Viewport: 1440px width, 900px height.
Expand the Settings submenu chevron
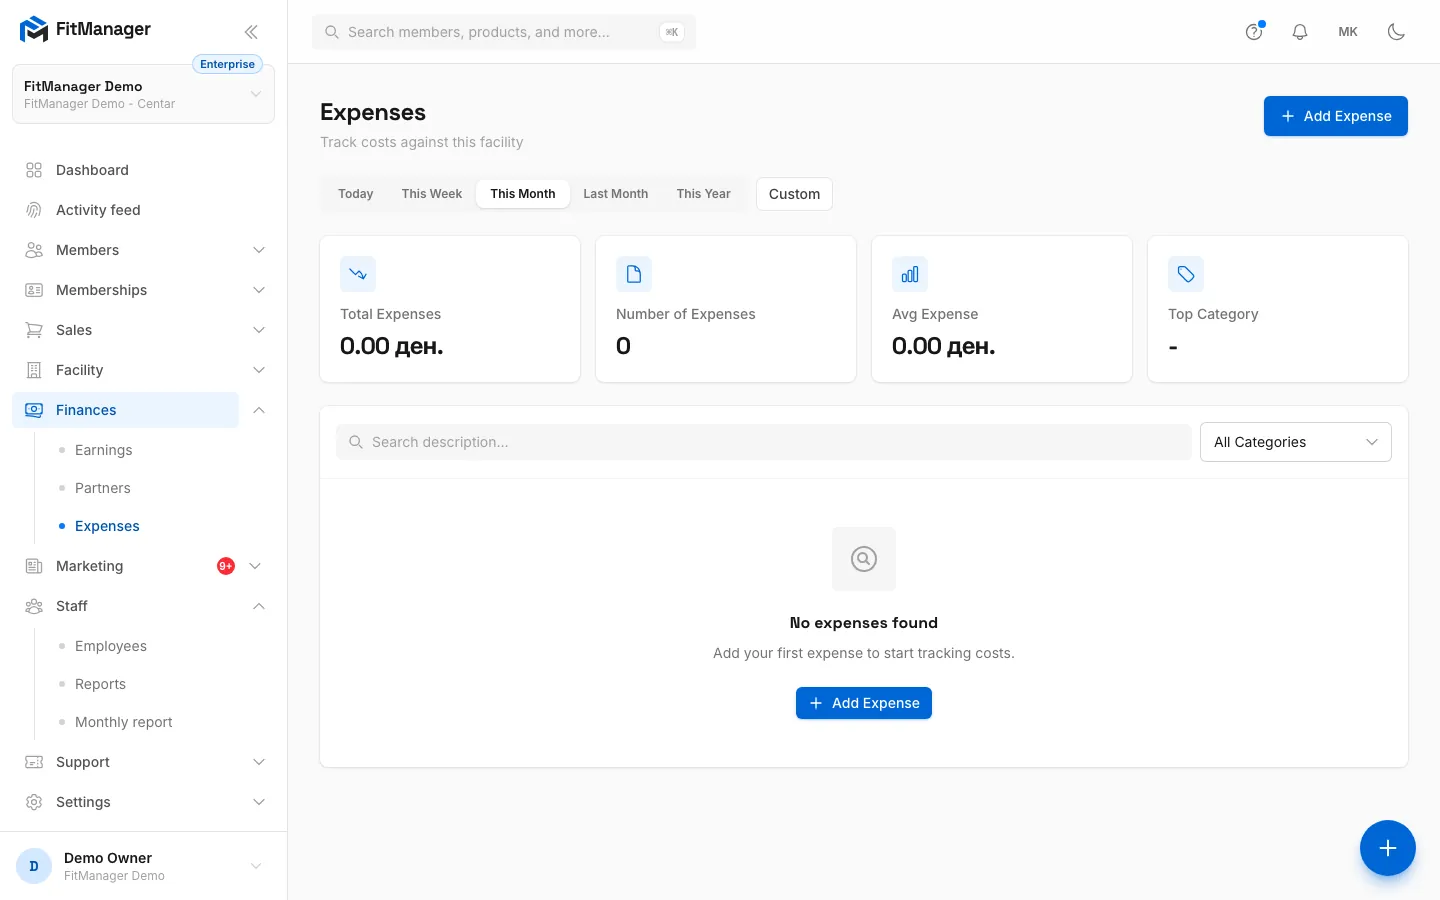coord(259,802)
